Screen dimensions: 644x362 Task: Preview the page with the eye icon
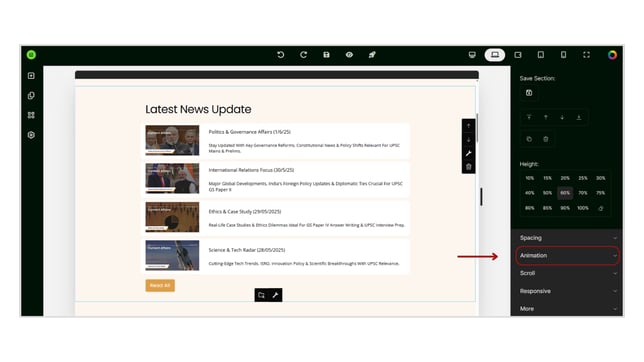349,55
